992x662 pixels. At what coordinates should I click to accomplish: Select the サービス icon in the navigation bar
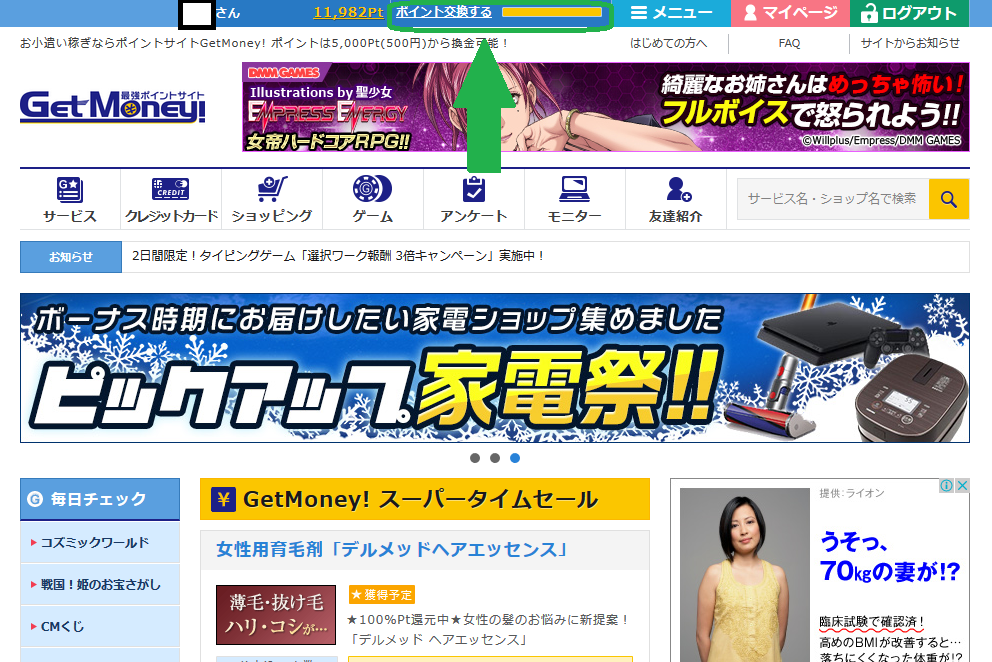[x=68, y=188]
